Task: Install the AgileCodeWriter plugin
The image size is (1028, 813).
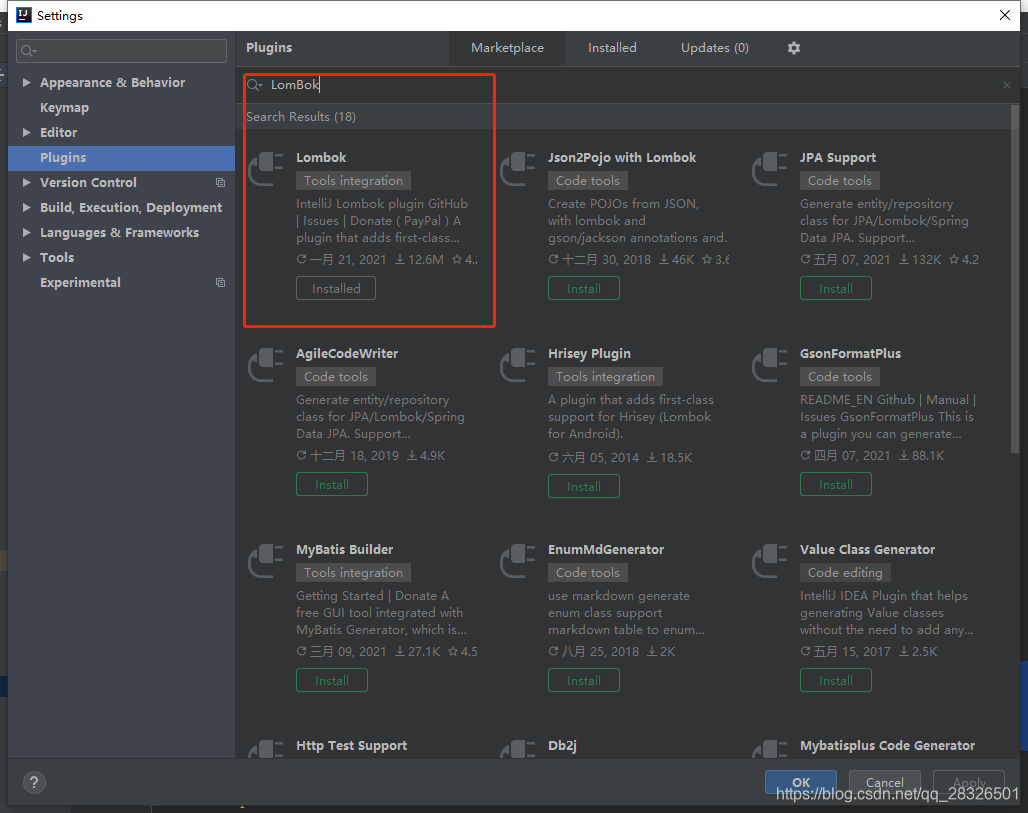Action: (x=332, y=485)
